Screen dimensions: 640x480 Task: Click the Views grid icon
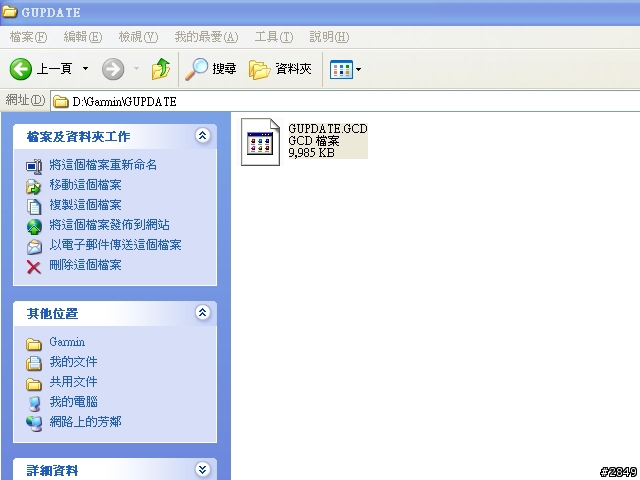point(341,70)
